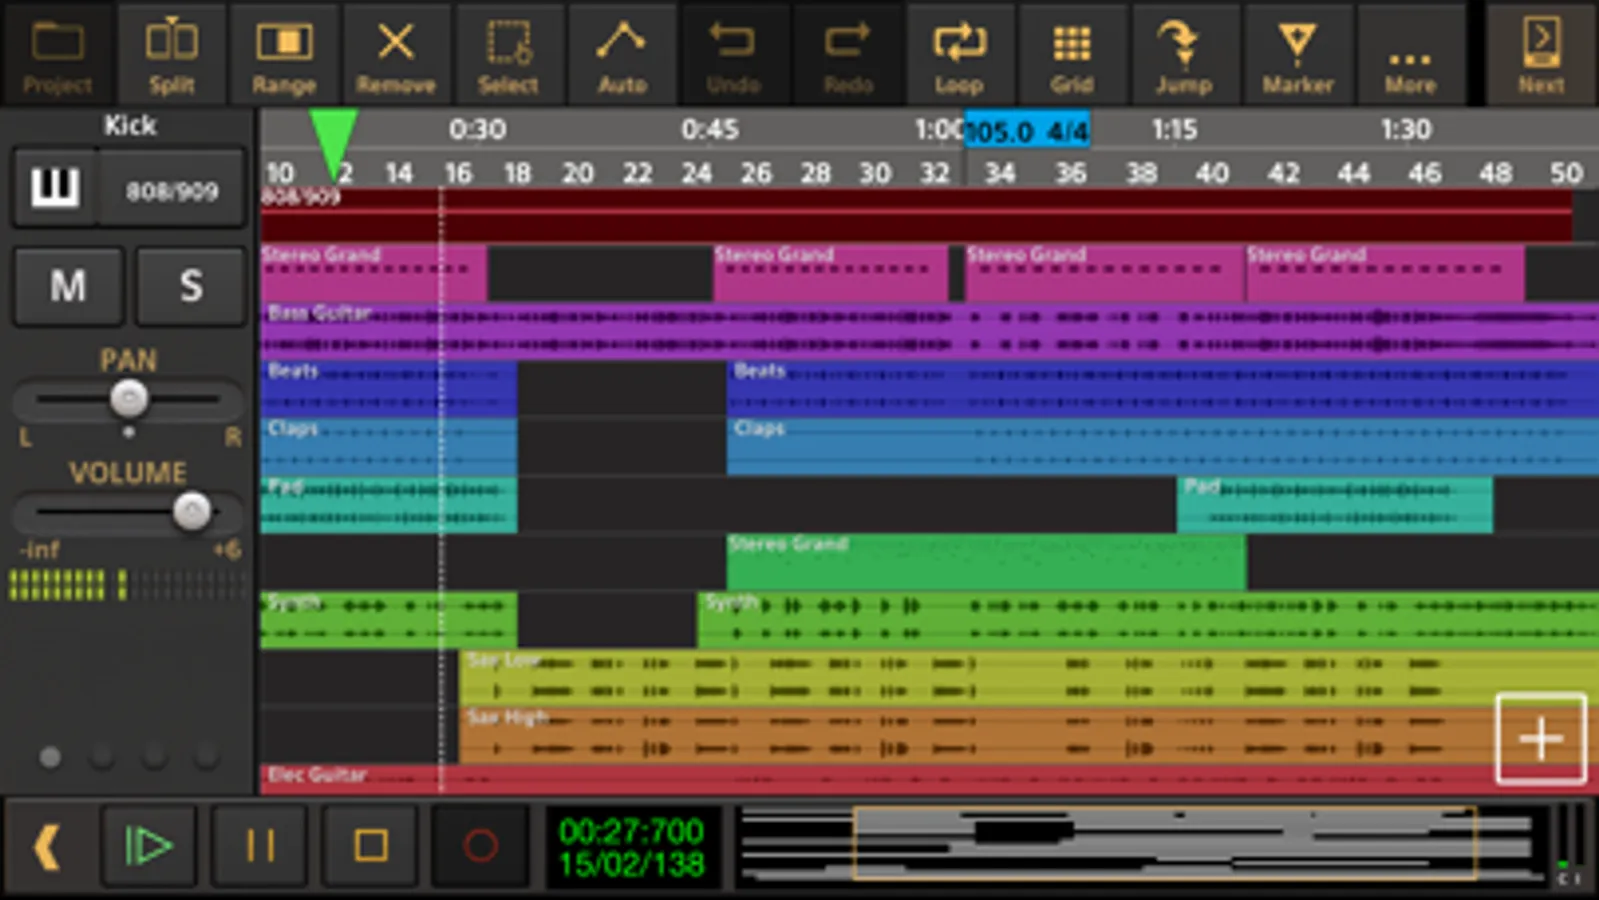The image size is (1599, 900).
Task: Open the Auto automation tool
Action: pyautogui.click(x=621, y=55)
